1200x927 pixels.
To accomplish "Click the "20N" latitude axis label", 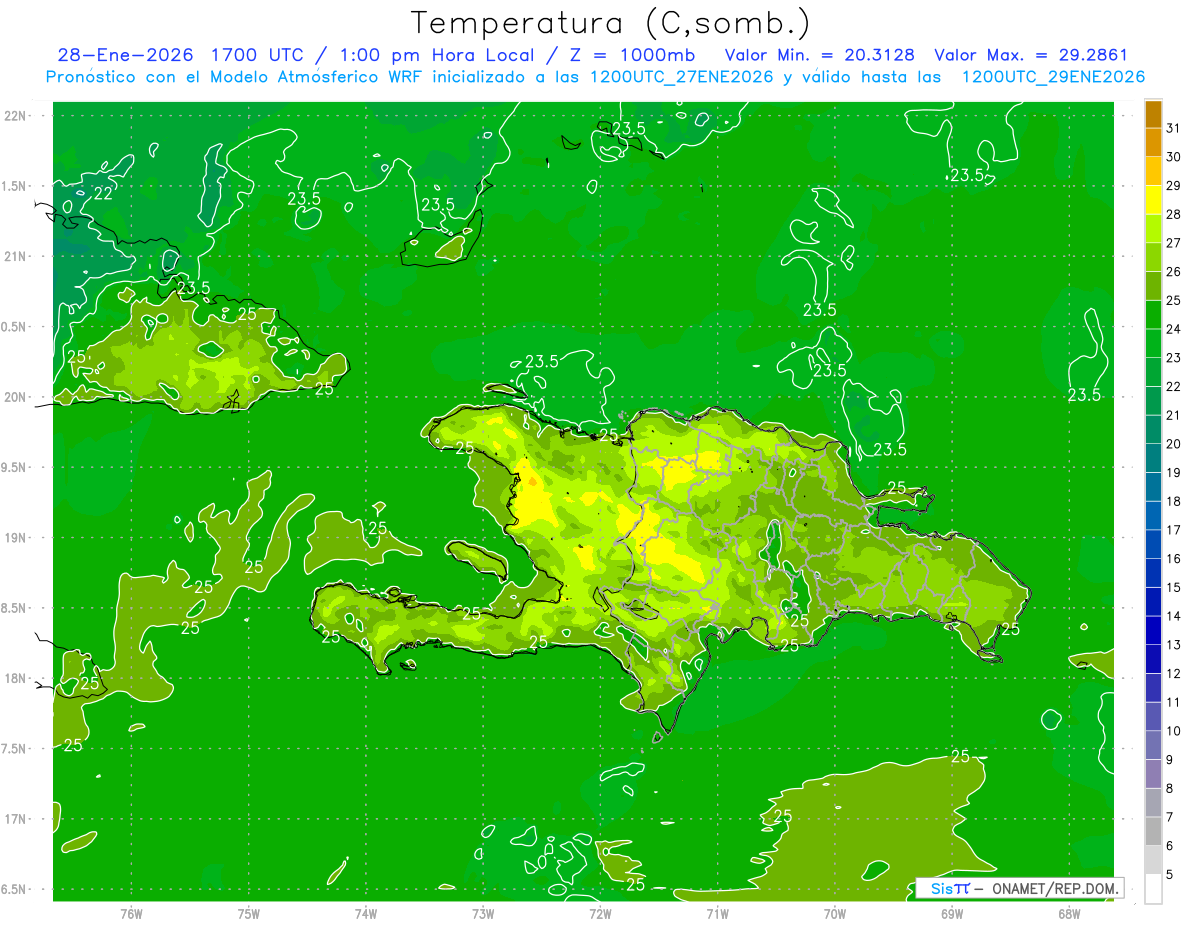I will click(x=14, y=397).
